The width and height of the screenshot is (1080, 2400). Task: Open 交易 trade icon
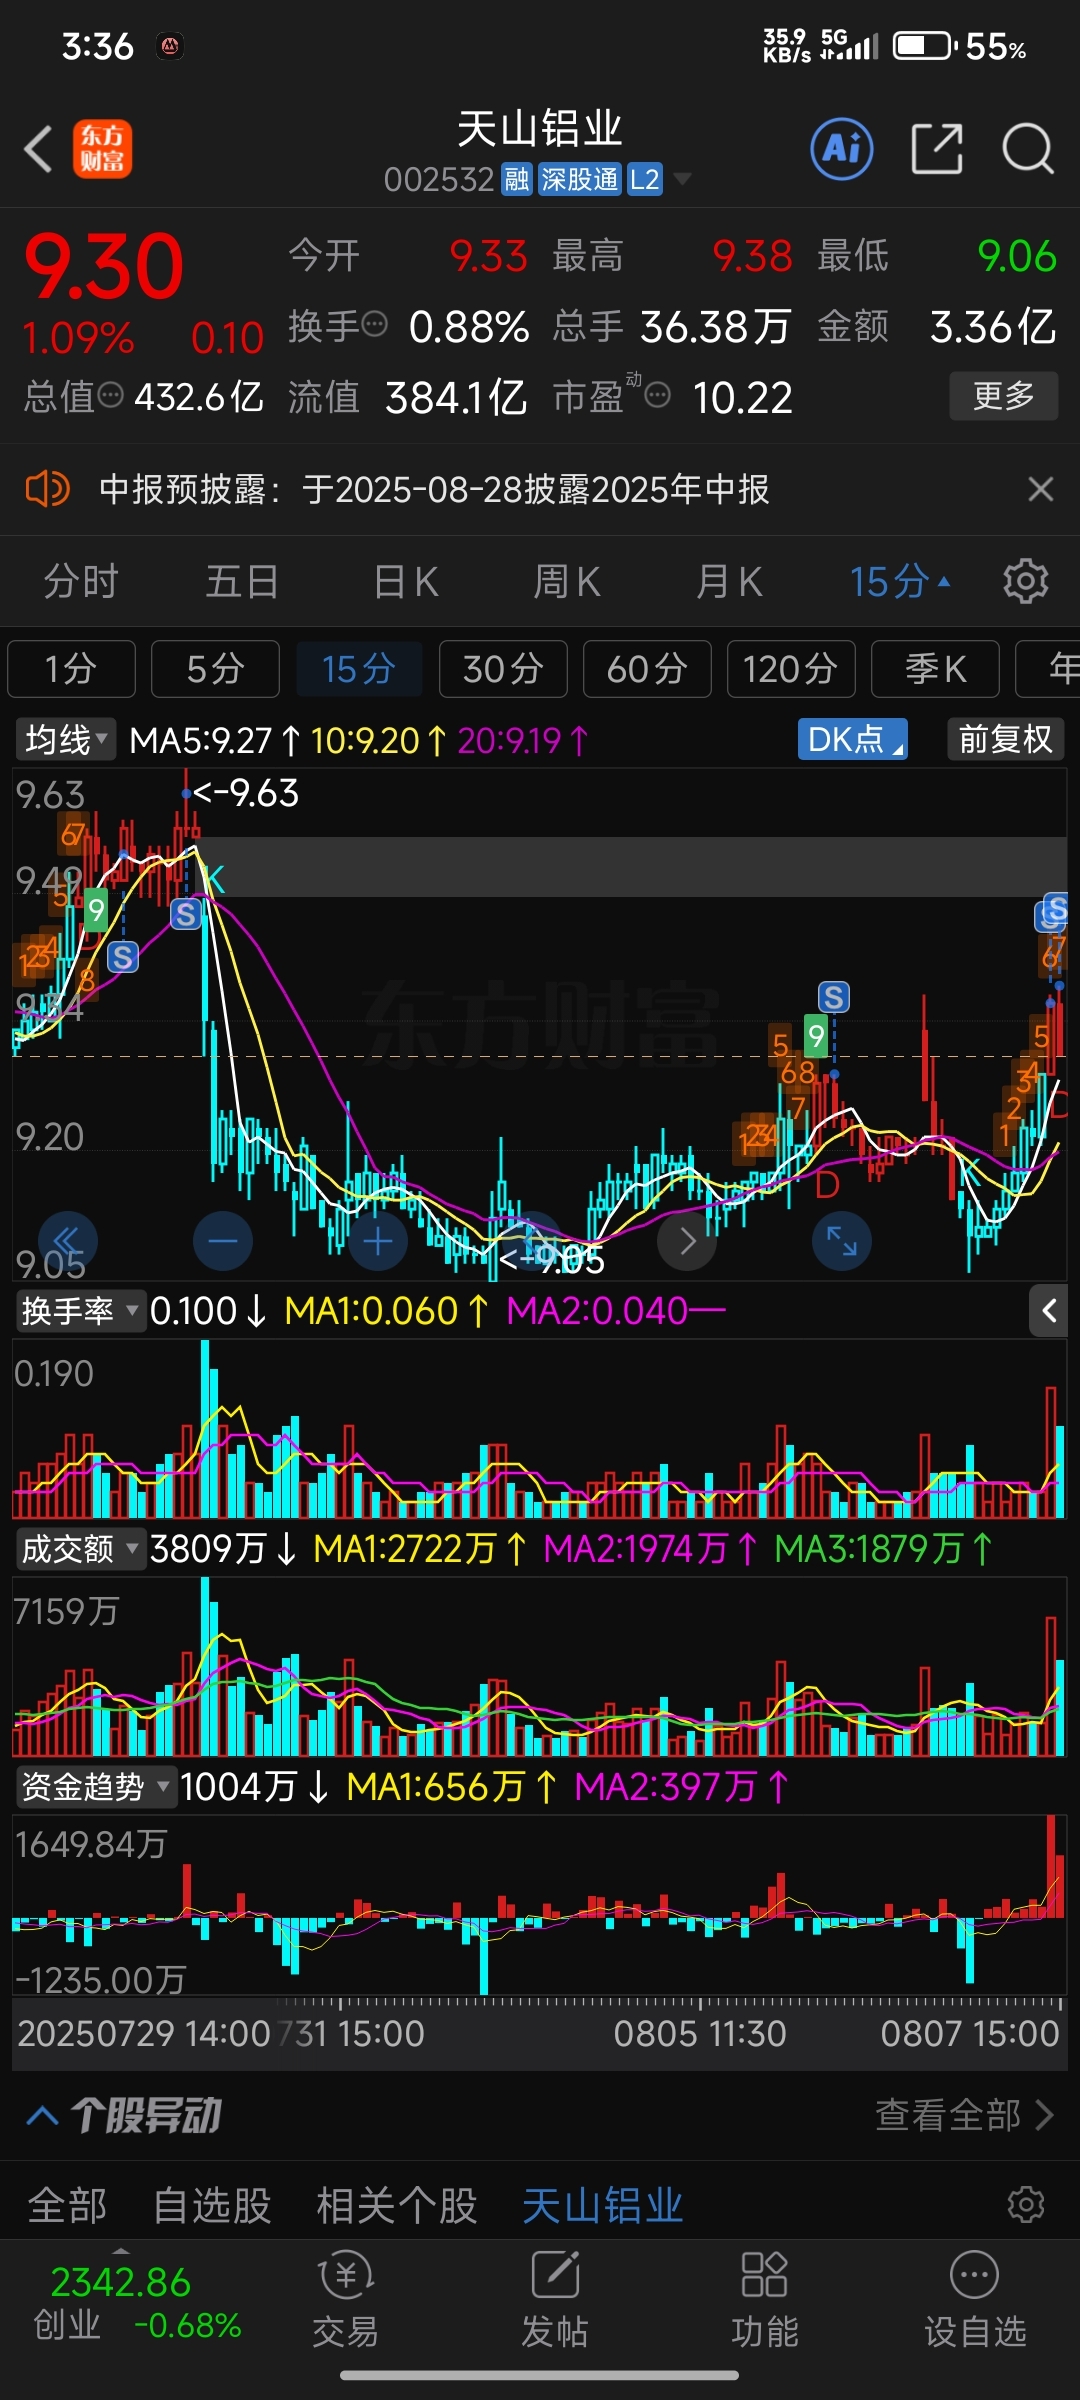[345, 2299]
